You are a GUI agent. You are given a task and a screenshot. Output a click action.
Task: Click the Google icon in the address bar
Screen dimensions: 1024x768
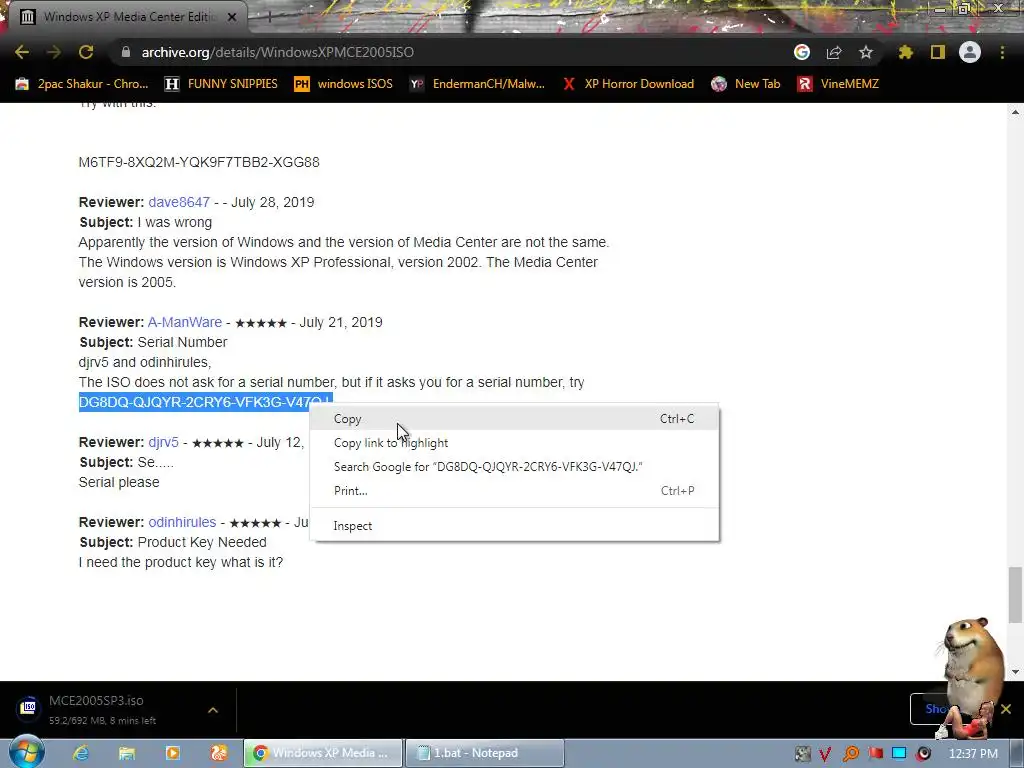(x=802, y=52)
